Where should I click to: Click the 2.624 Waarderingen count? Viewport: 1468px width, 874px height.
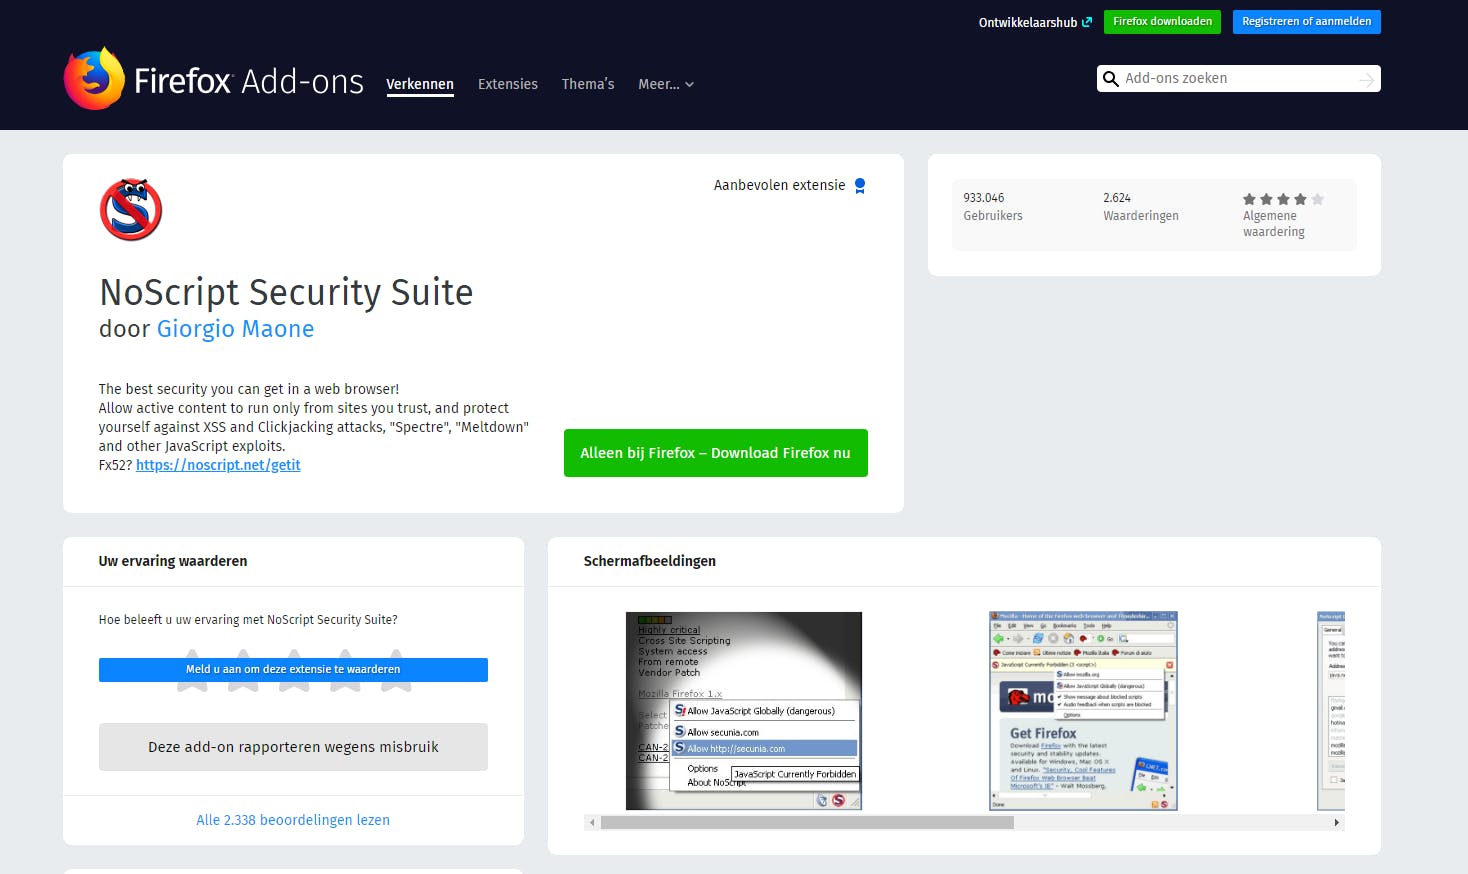point(1141,207)
